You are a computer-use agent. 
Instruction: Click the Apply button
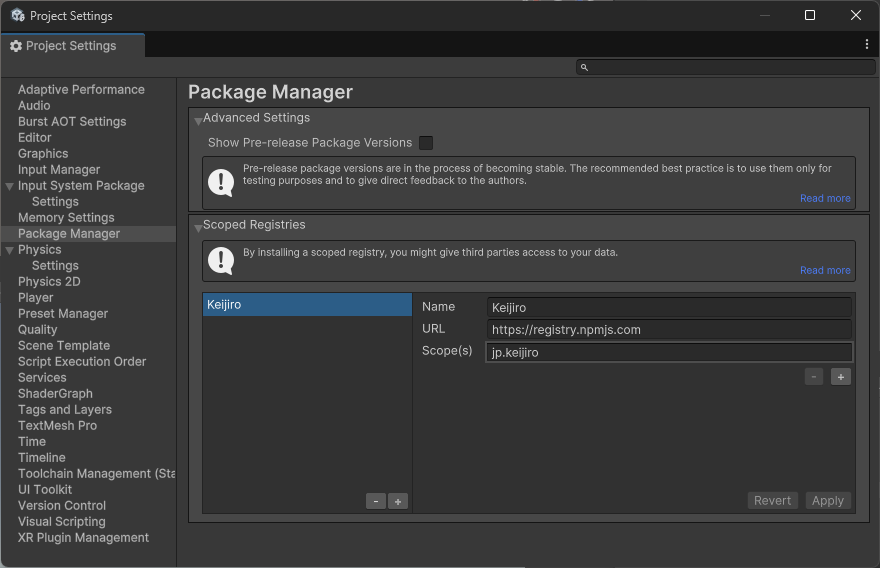[x=827, y=501]
